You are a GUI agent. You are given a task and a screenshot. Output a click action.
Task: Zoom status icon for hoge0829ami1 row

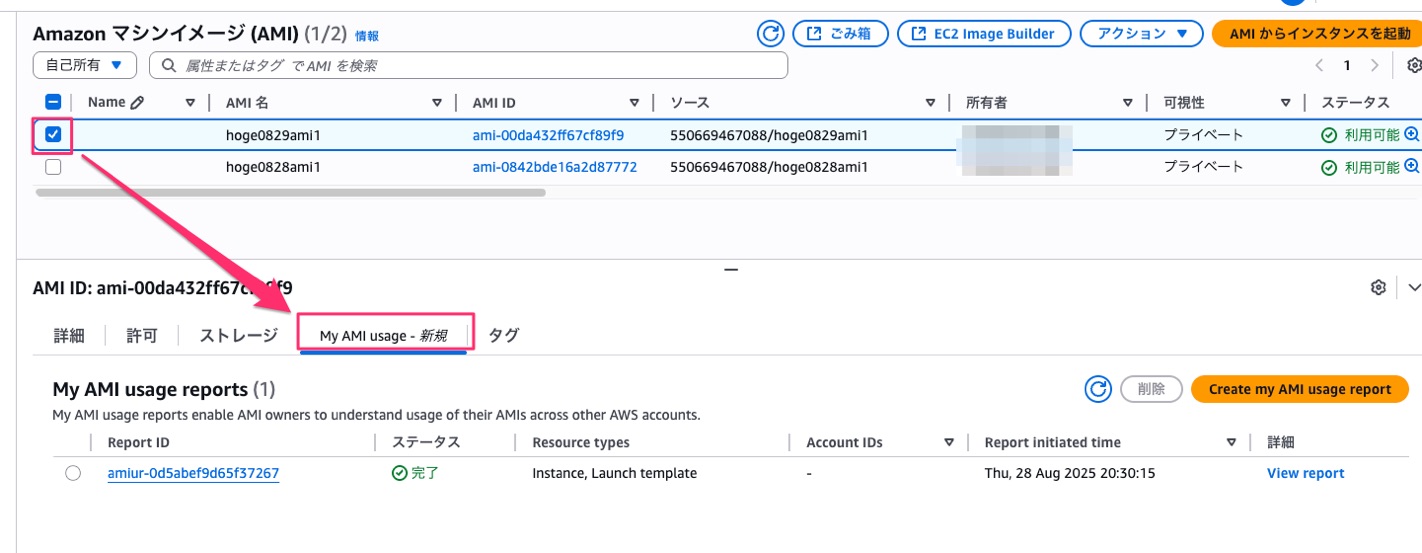[1412, 135]
